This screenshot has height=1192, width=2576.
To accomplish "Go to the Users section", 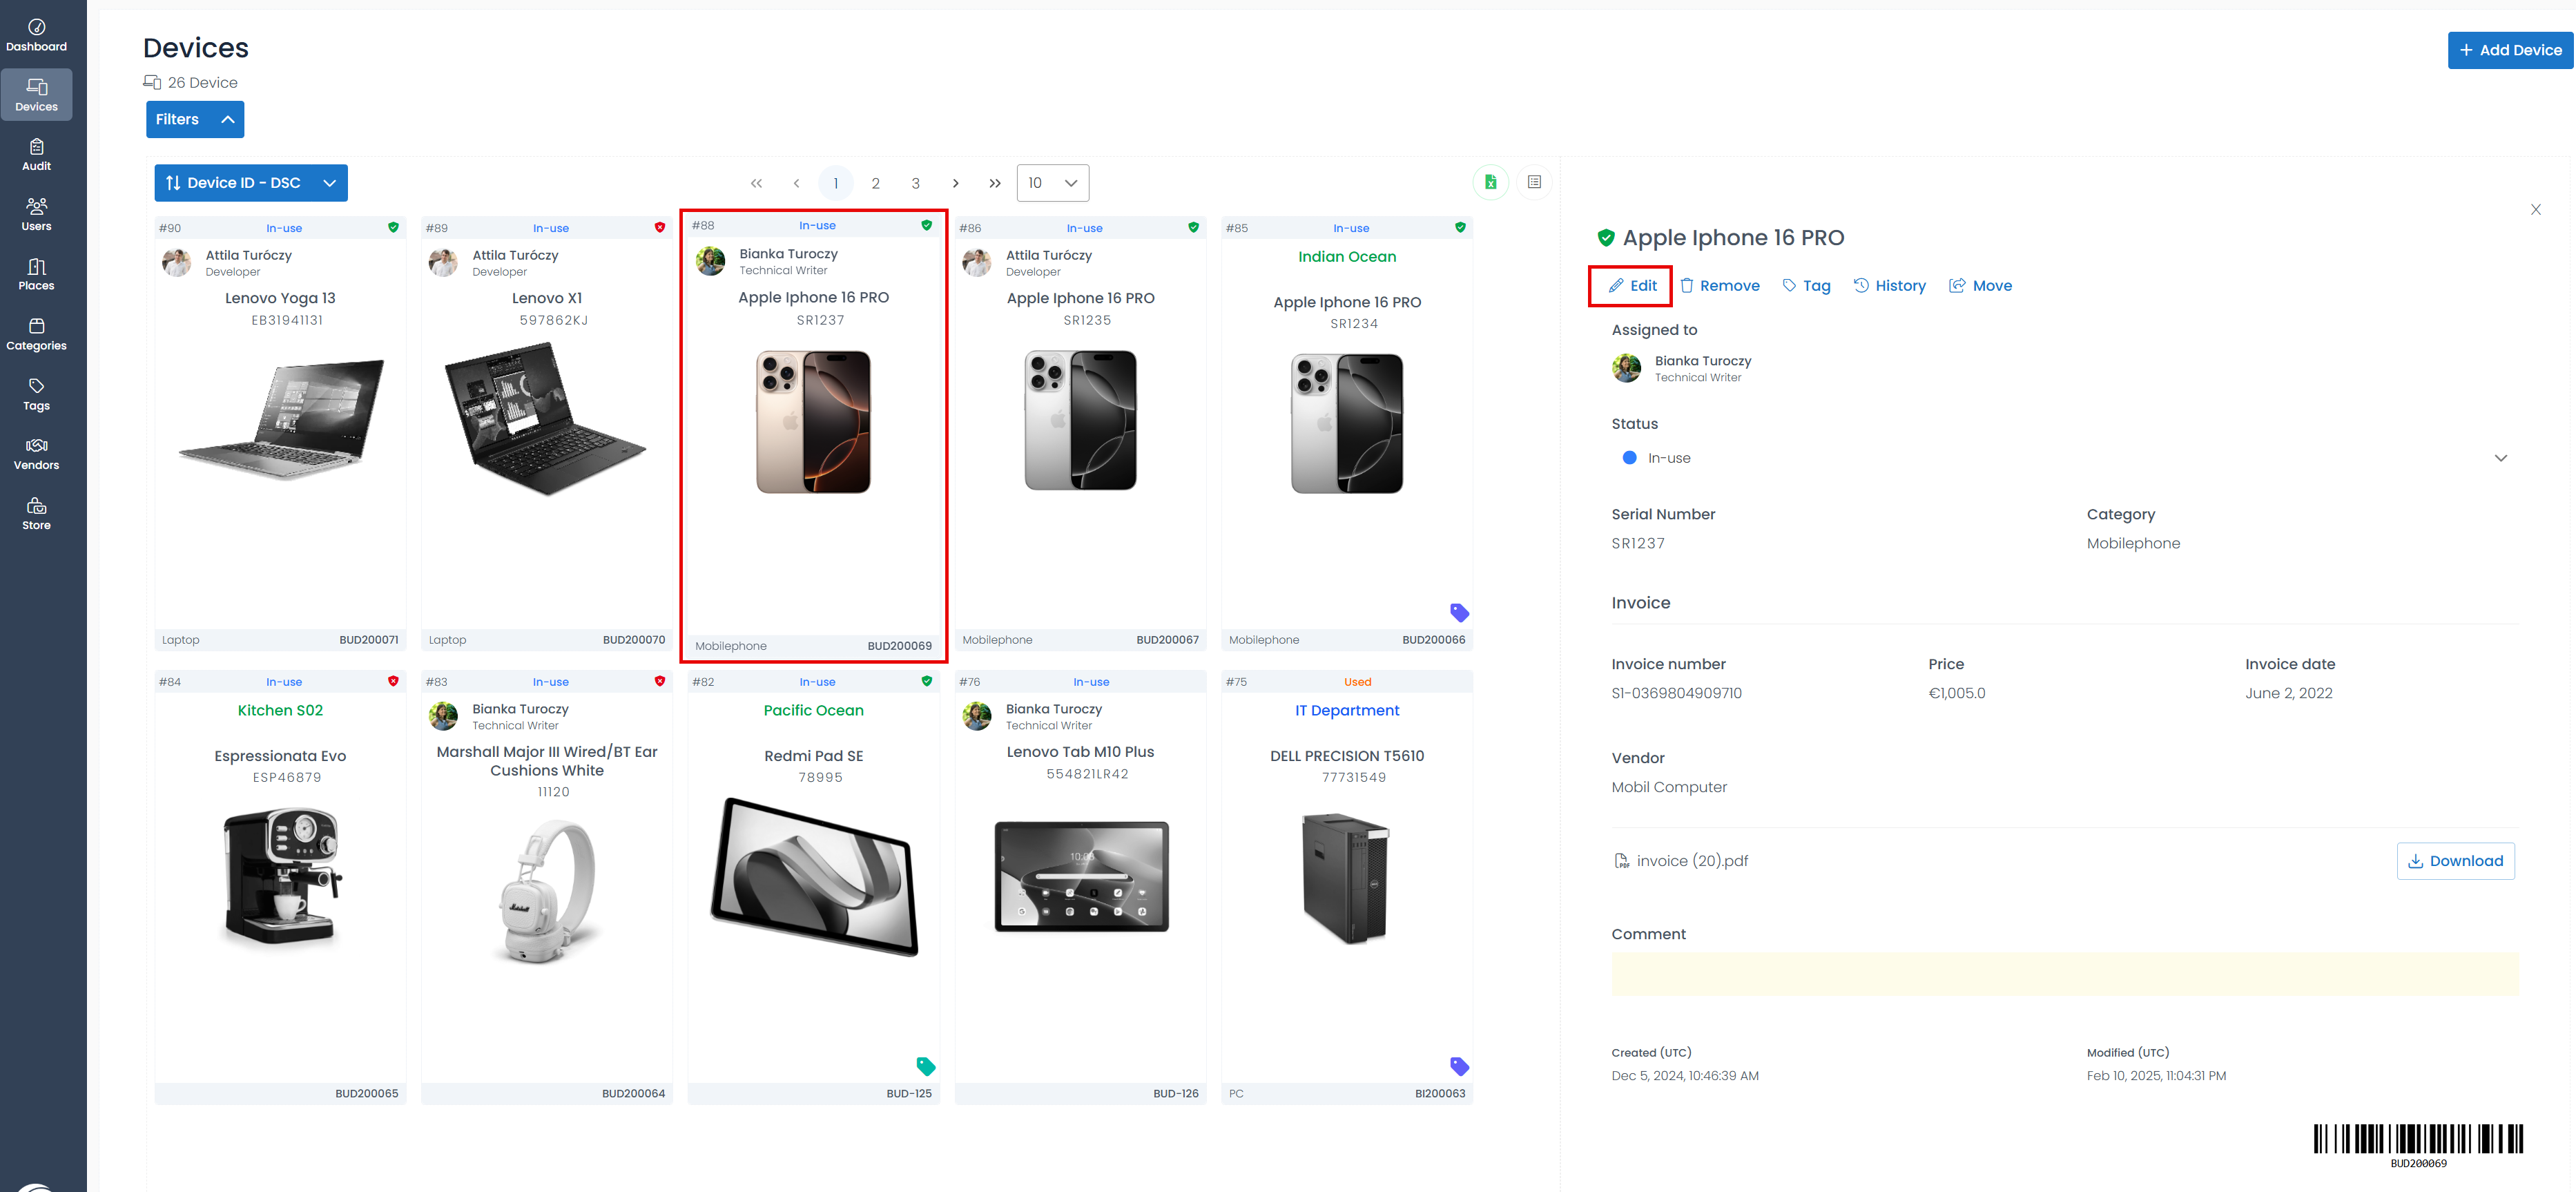I will (36, 214).
